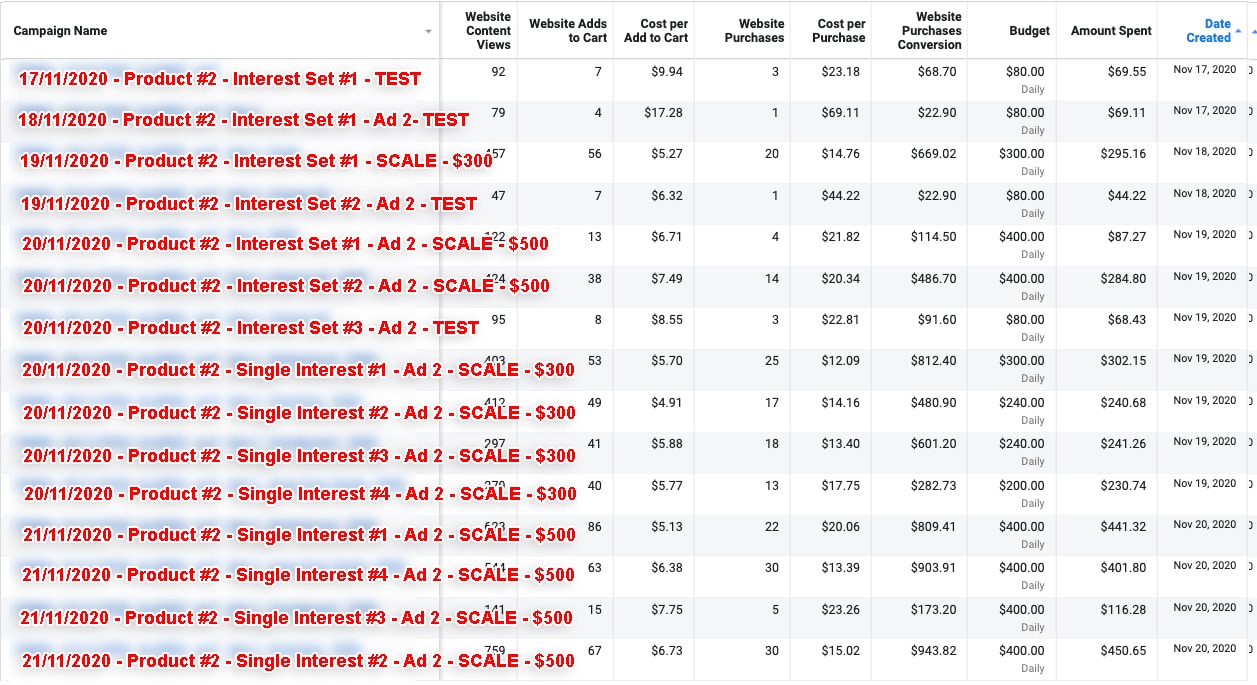Open the 18/11/2020 Interest Set #1 Ad 2 campaign

tap(243, 120)
